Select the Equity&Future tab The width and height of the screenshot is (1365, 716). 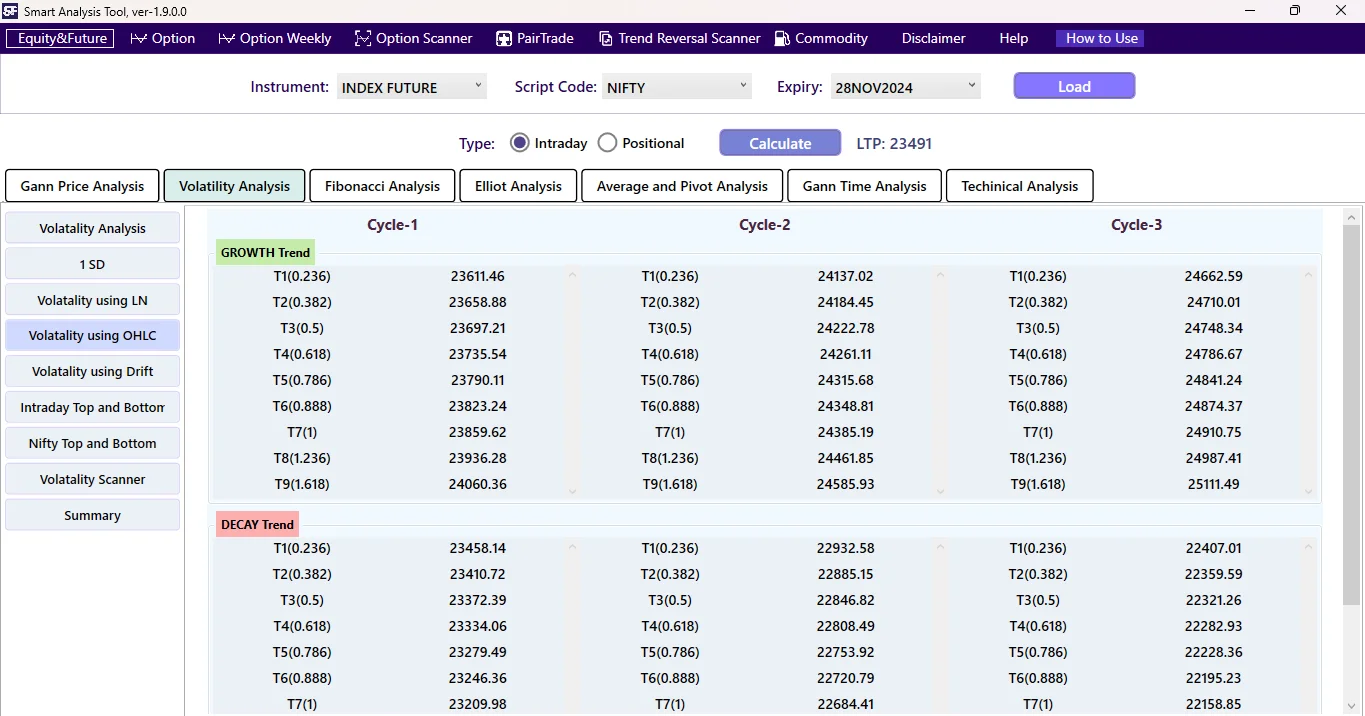(x=59, y=38)
